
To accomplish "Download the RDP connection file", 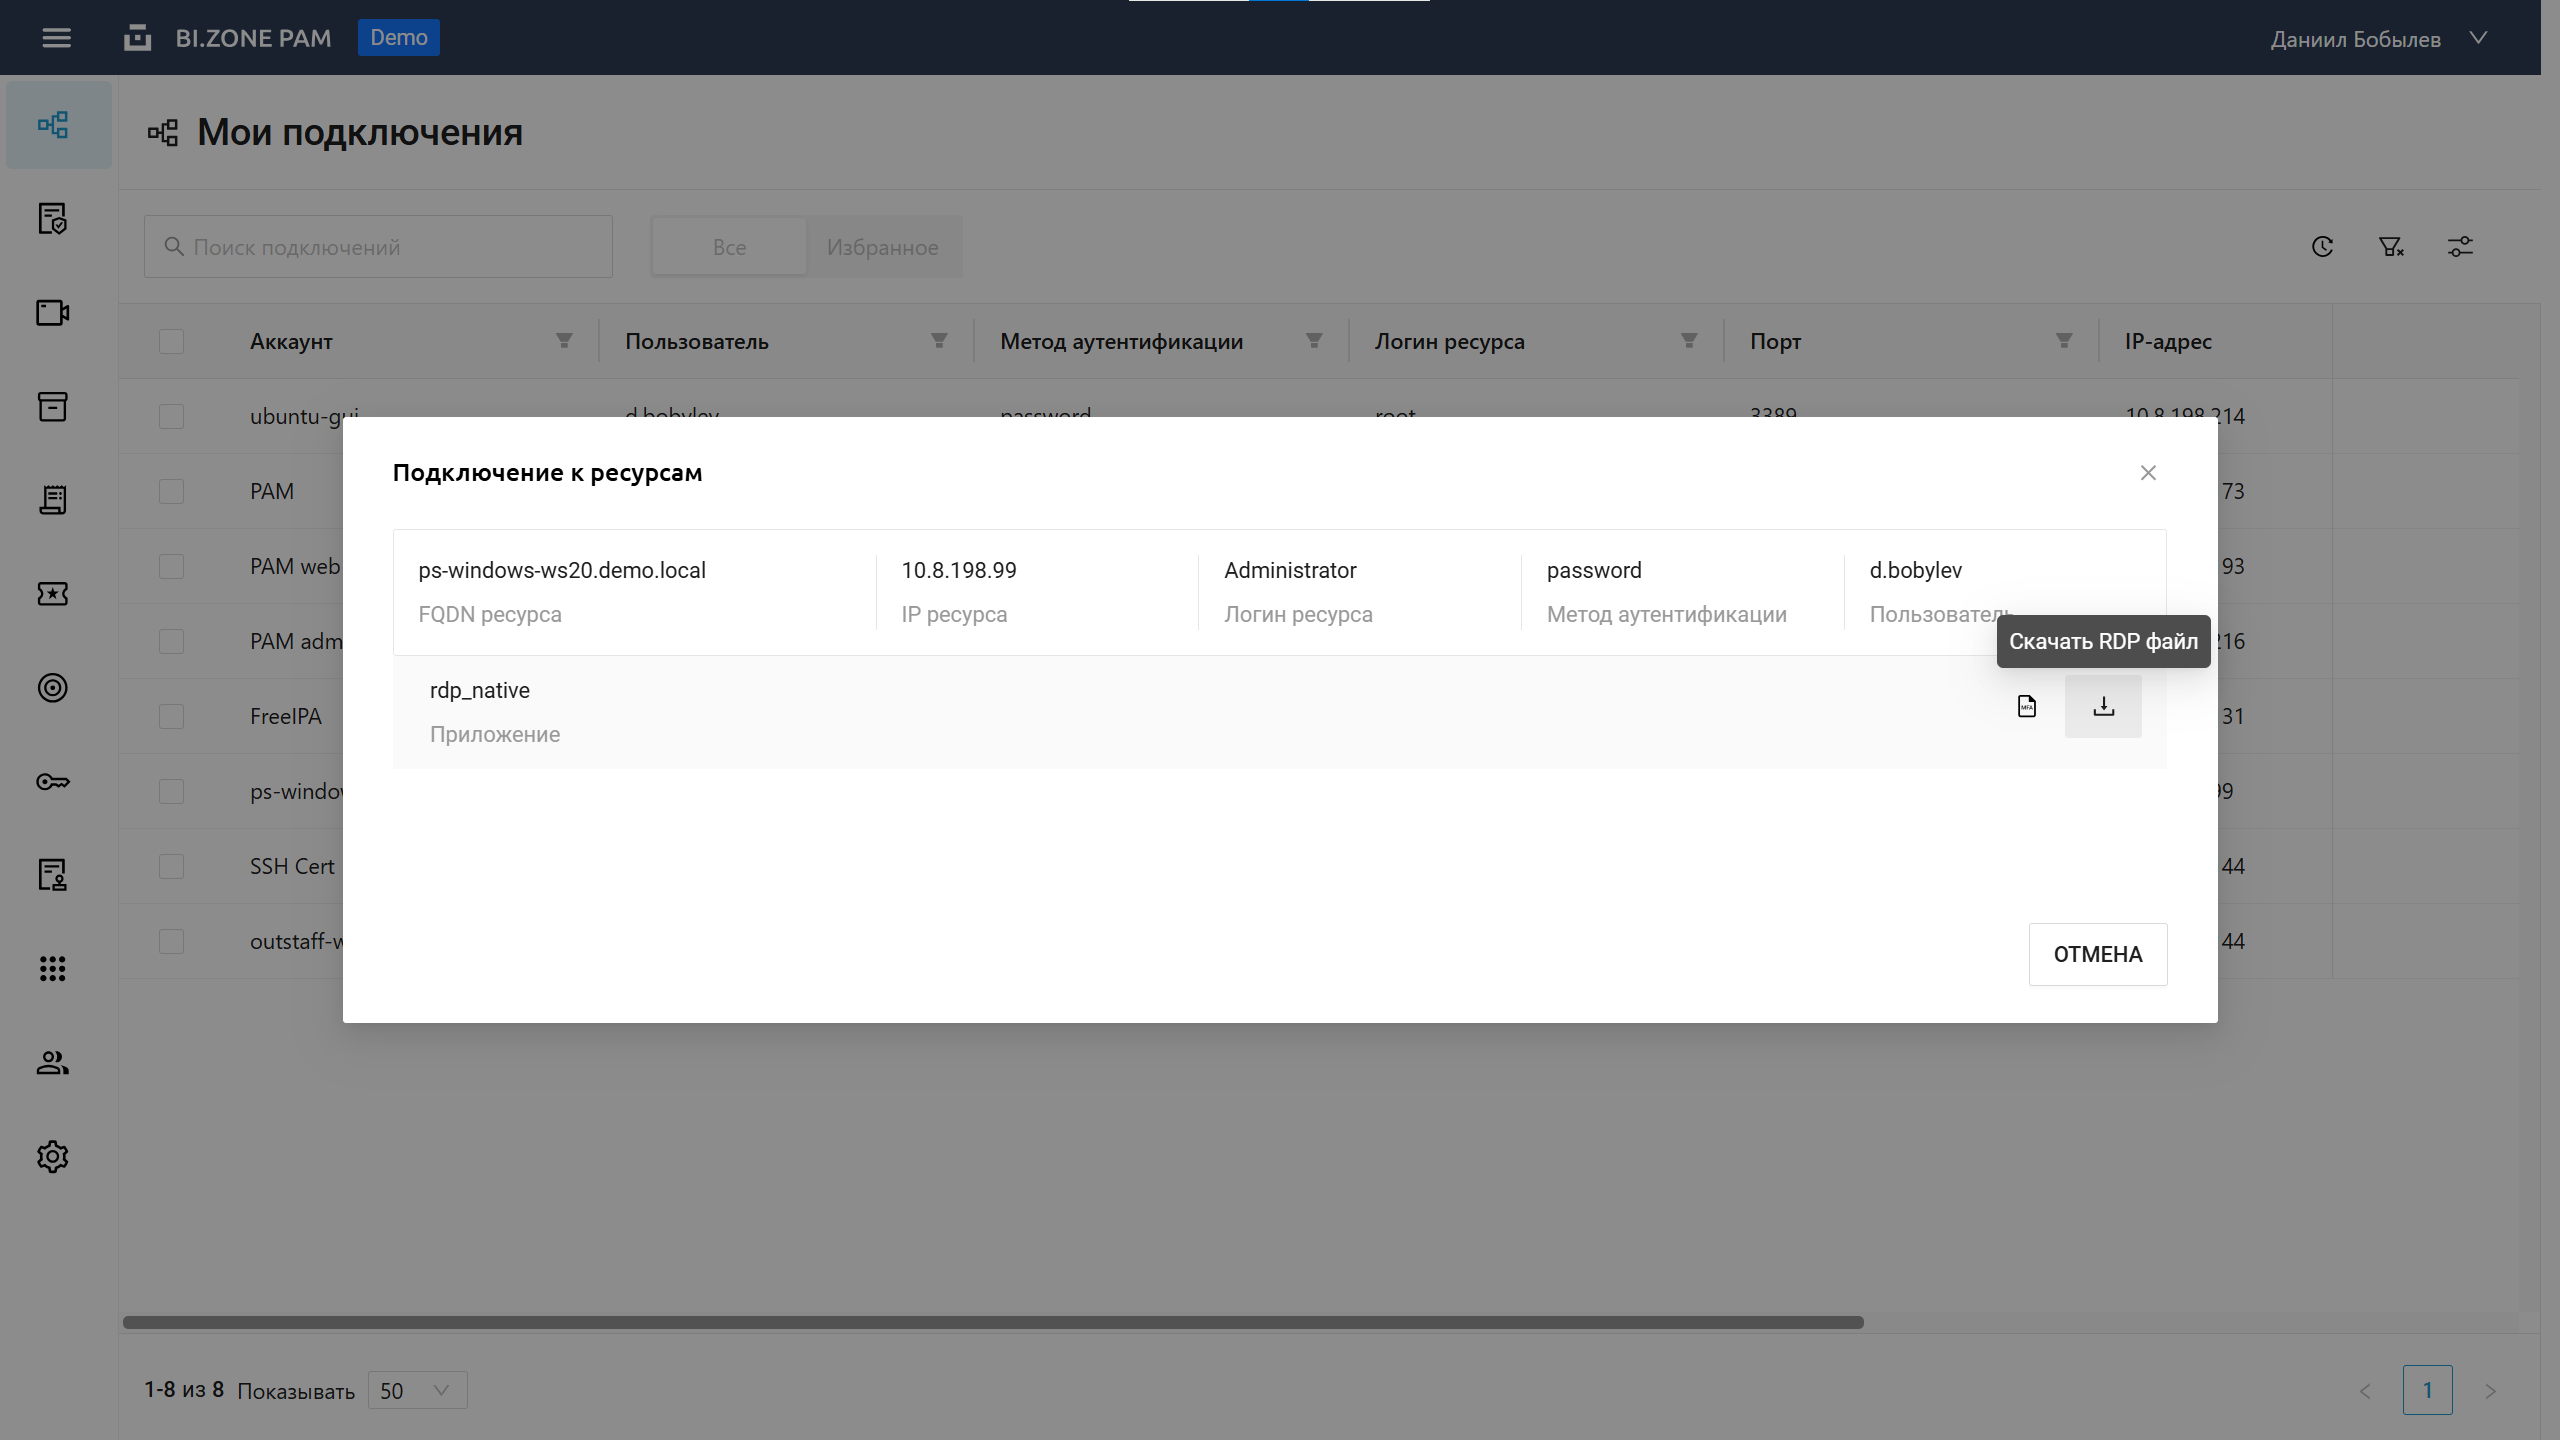I will [x=2103, y=706].
